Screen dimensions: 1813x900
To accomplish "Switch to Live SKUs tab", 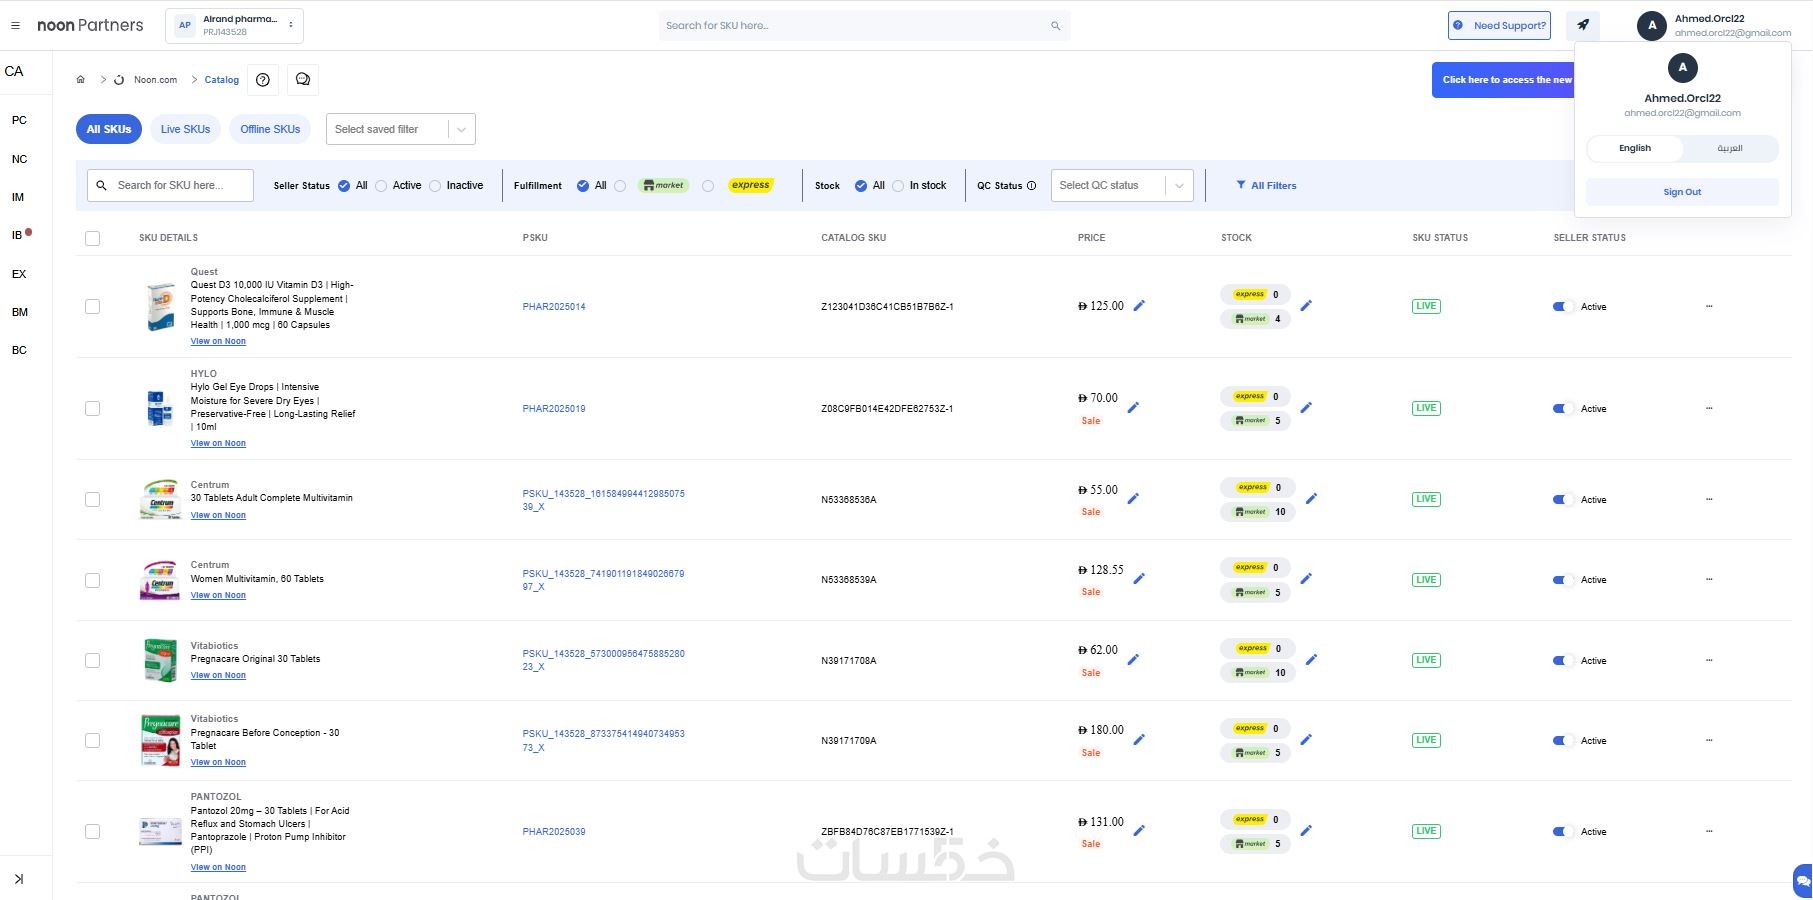I will point(185,129).
